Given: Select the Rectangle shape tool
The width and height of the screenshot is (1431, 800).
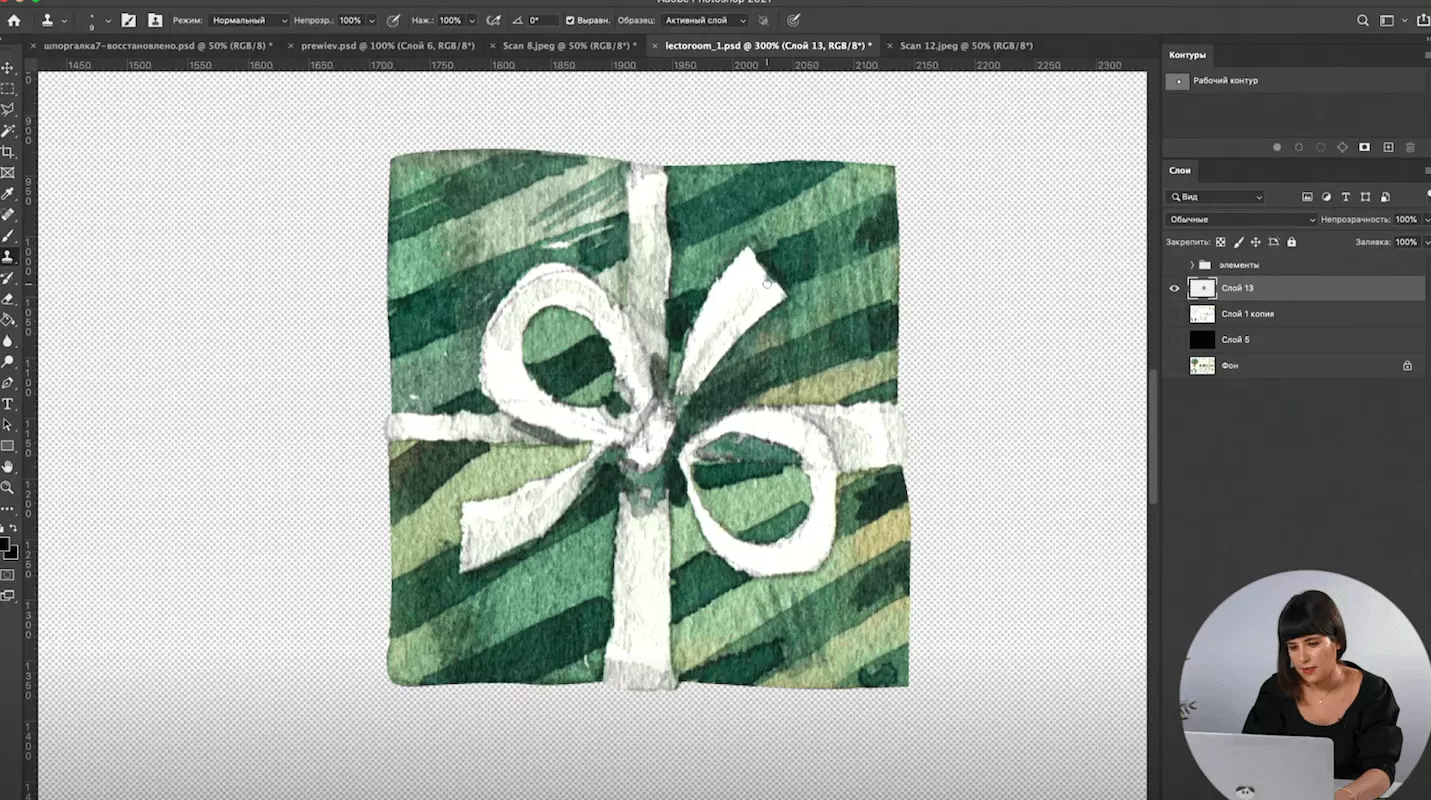Looking at the screenshot, I should pyautogui.click(x=8, y=445).
